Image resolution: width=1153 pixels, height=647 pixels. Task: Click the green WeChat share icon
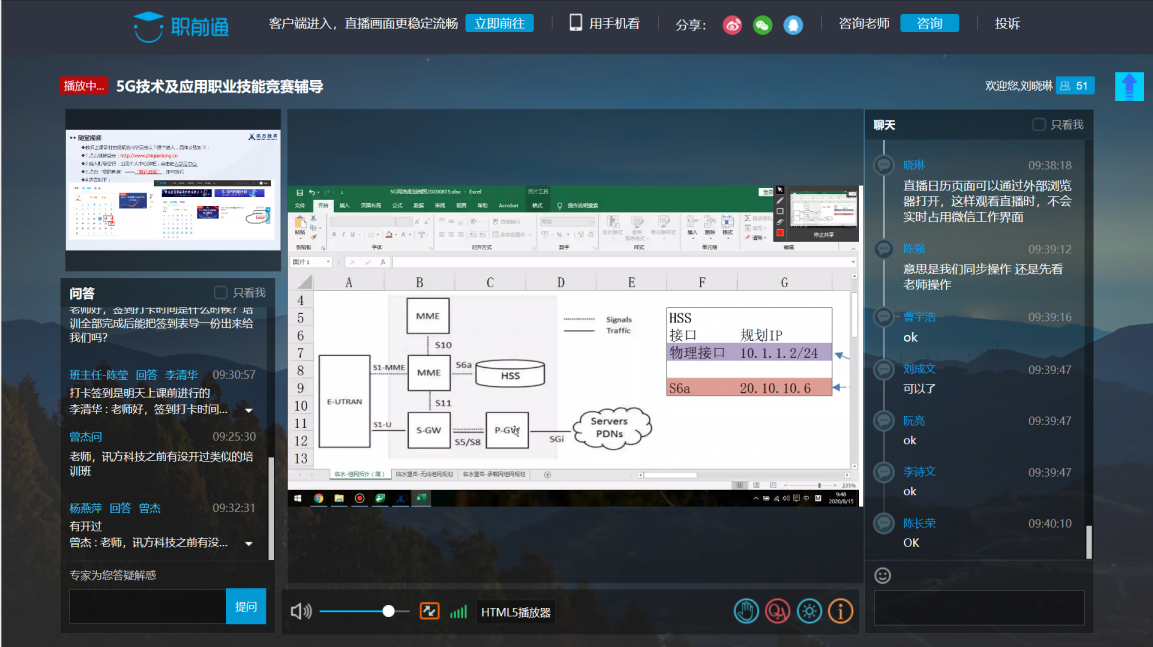(x=762, y=25)
